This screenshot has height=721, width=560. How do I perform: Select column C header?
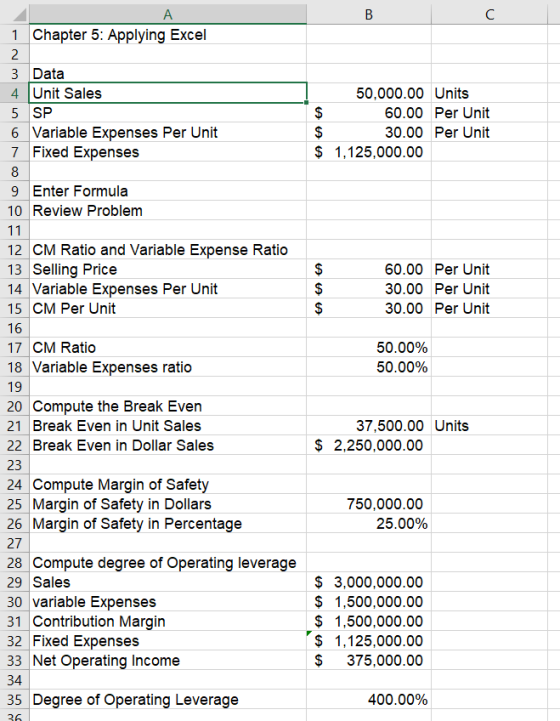coord(489,15)
